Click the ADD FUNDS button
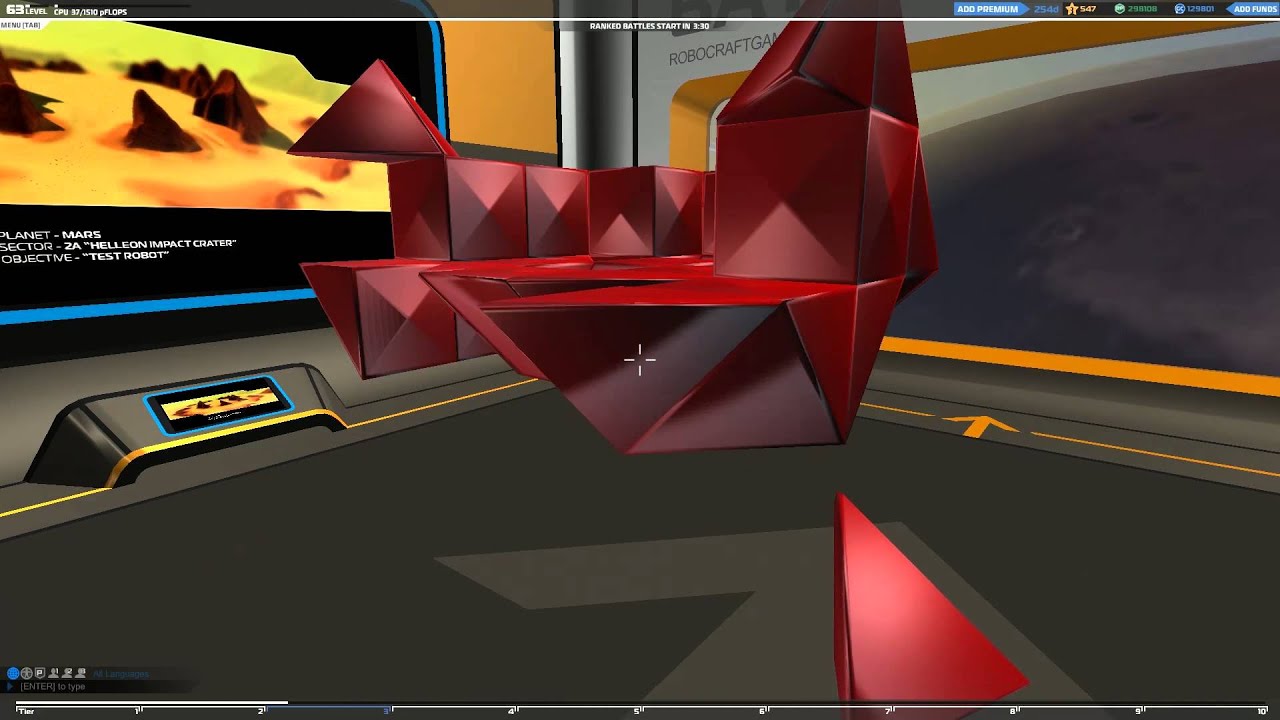The height and width of the screenshot is (720, 1280). (1254, 9)
